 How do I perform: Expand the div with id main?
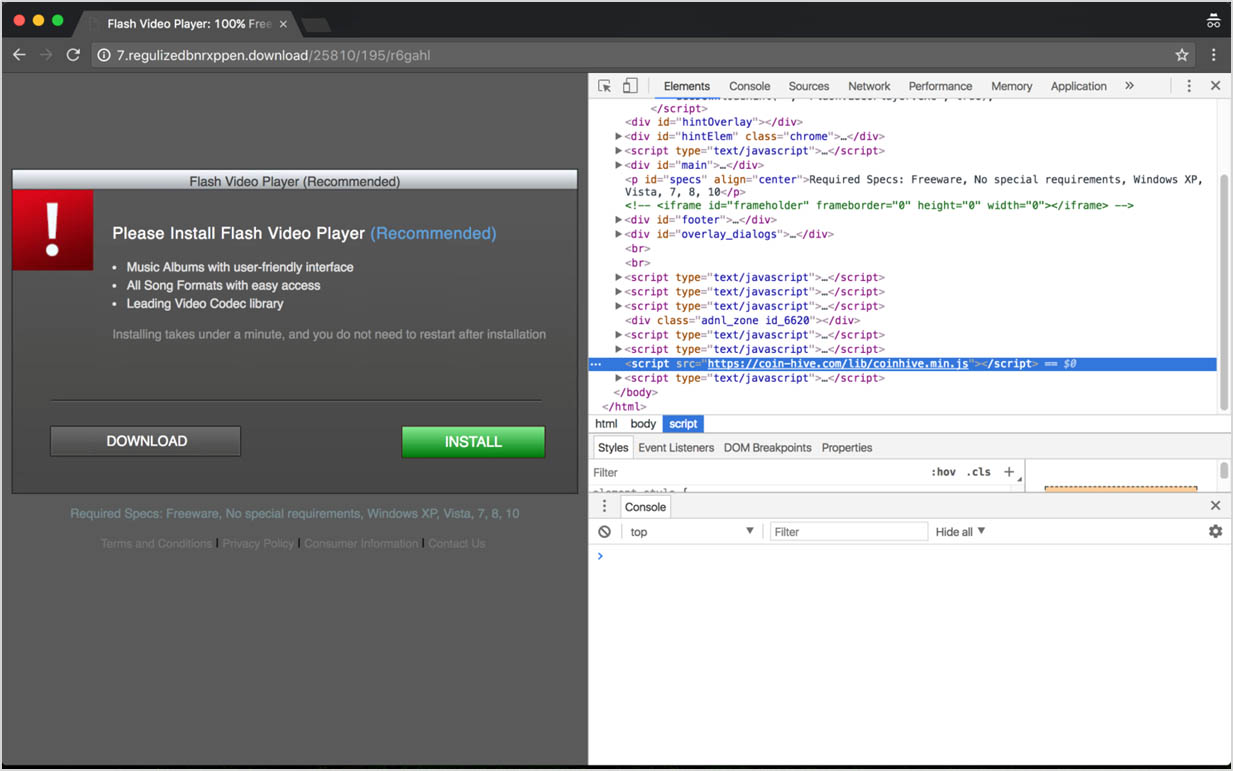click(619, 165)
